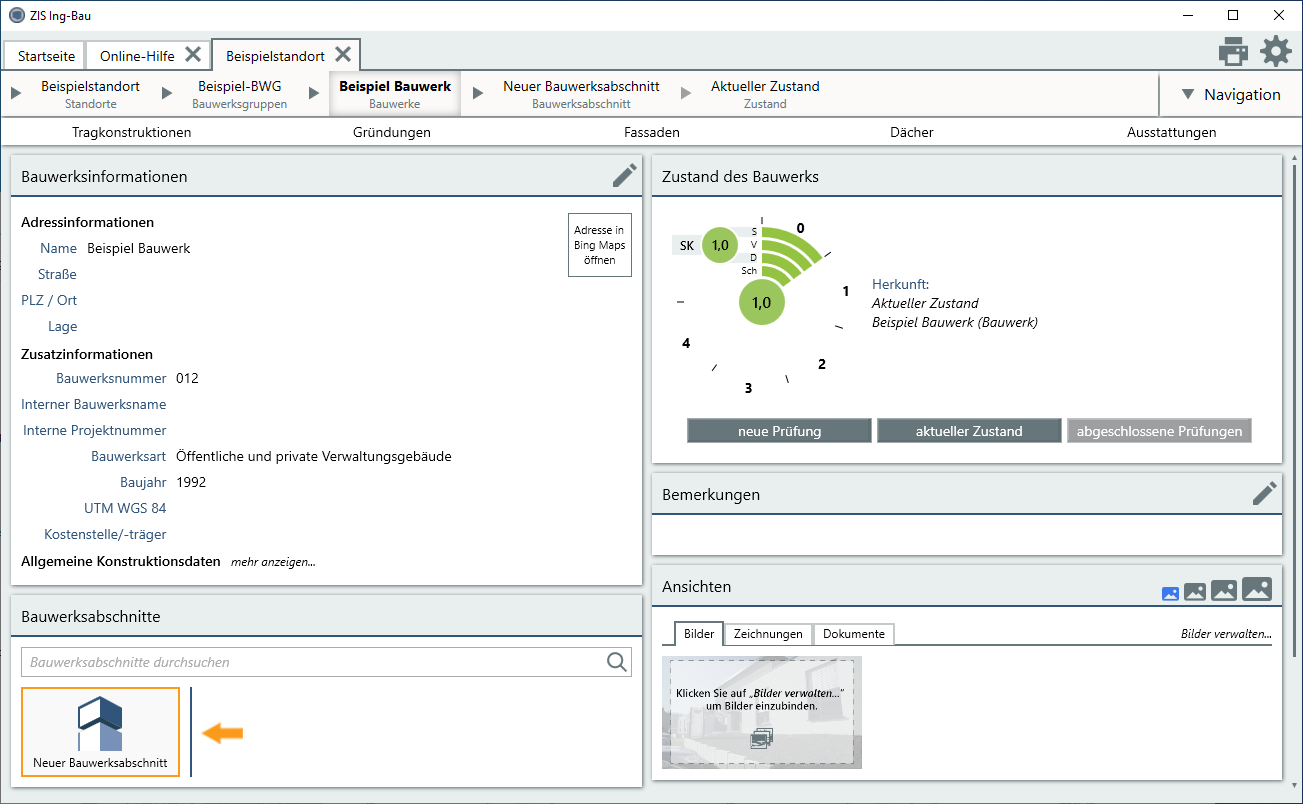This screenshot has width=1303, height=804.
Task: Close the Beispielstandort tab
Action: pyautogui.click(x=343, y=55)
